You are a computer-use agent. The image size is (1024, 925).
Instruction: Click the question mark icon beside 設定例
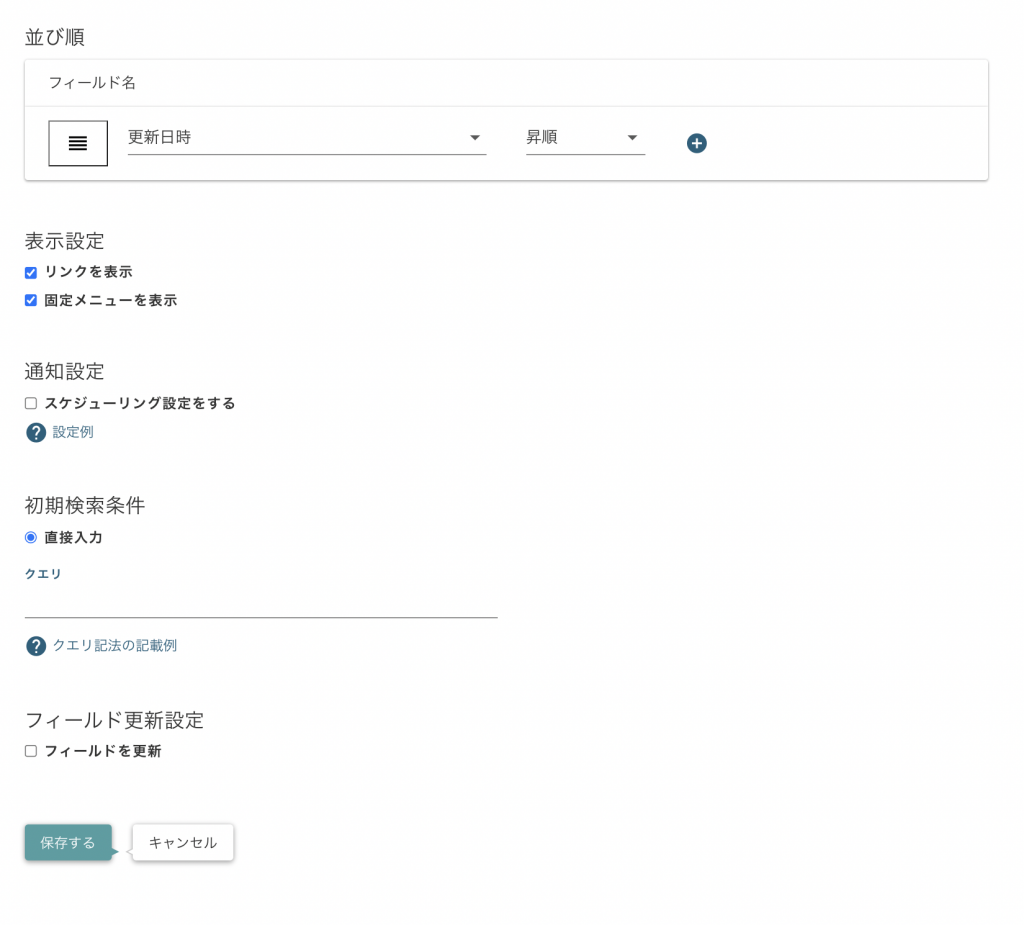pyautogui.click(x=35, y=432)
